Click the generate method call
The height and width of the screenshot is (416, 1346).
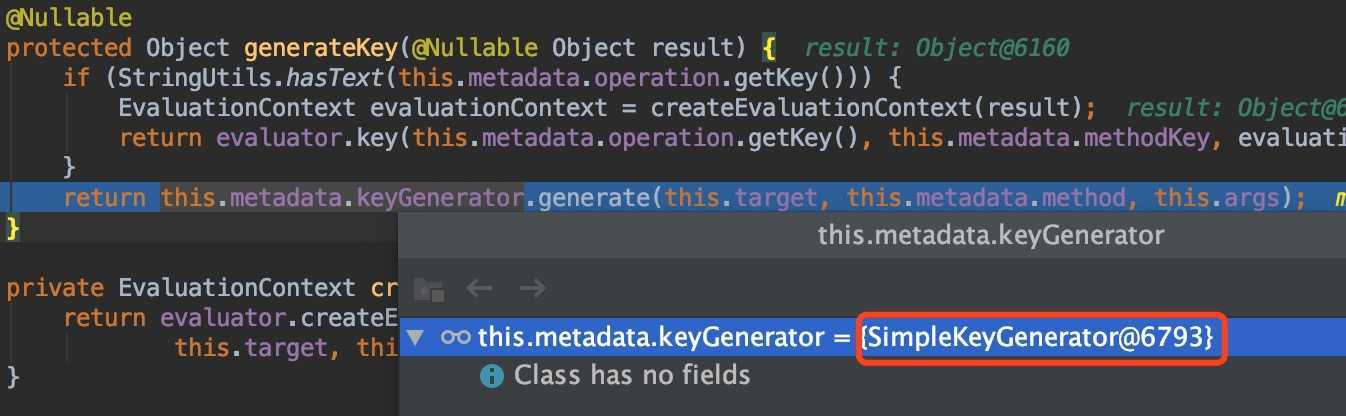(595, 197)
